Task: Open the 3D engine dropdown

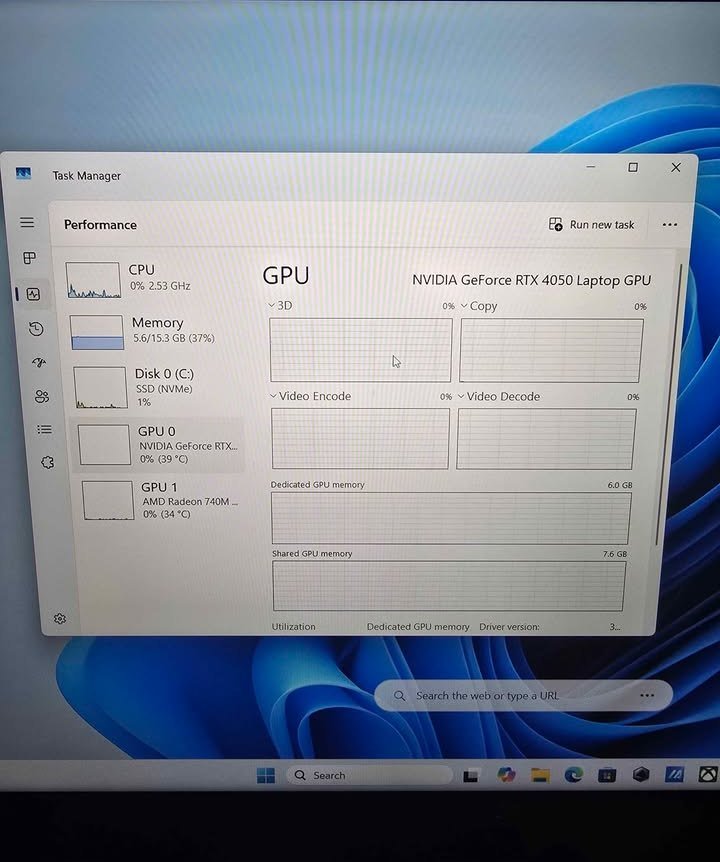Action: click(x=280, y=305)
